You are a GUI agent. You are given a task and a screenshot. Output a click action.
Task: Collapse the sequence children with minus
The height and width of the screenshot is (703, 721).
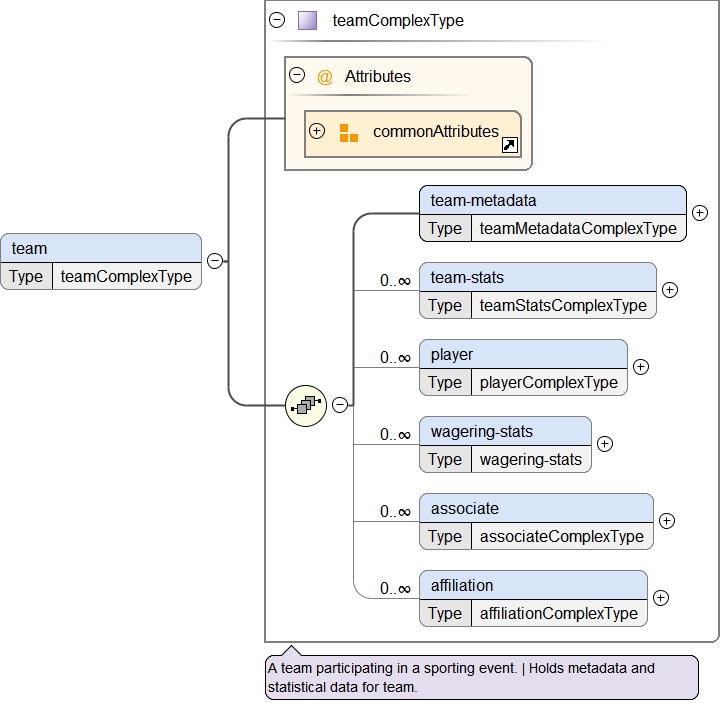tap(340, 405)
